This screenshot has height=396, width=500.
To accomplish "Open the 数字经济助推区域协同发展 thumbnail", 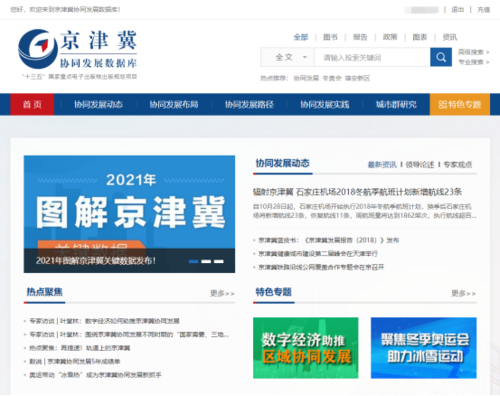I will pos(306,348).
